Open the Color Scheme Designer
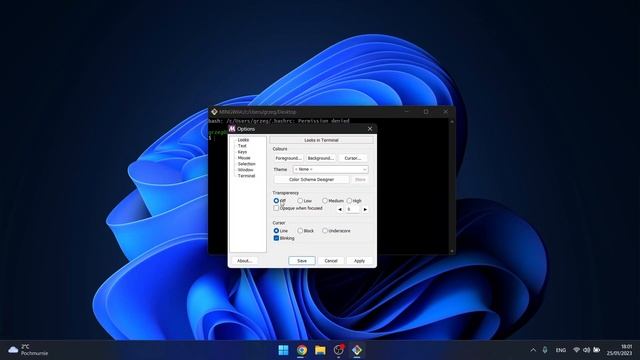Image resolution: width=640 pixels, height=360 pixels. tap(311, 180)
